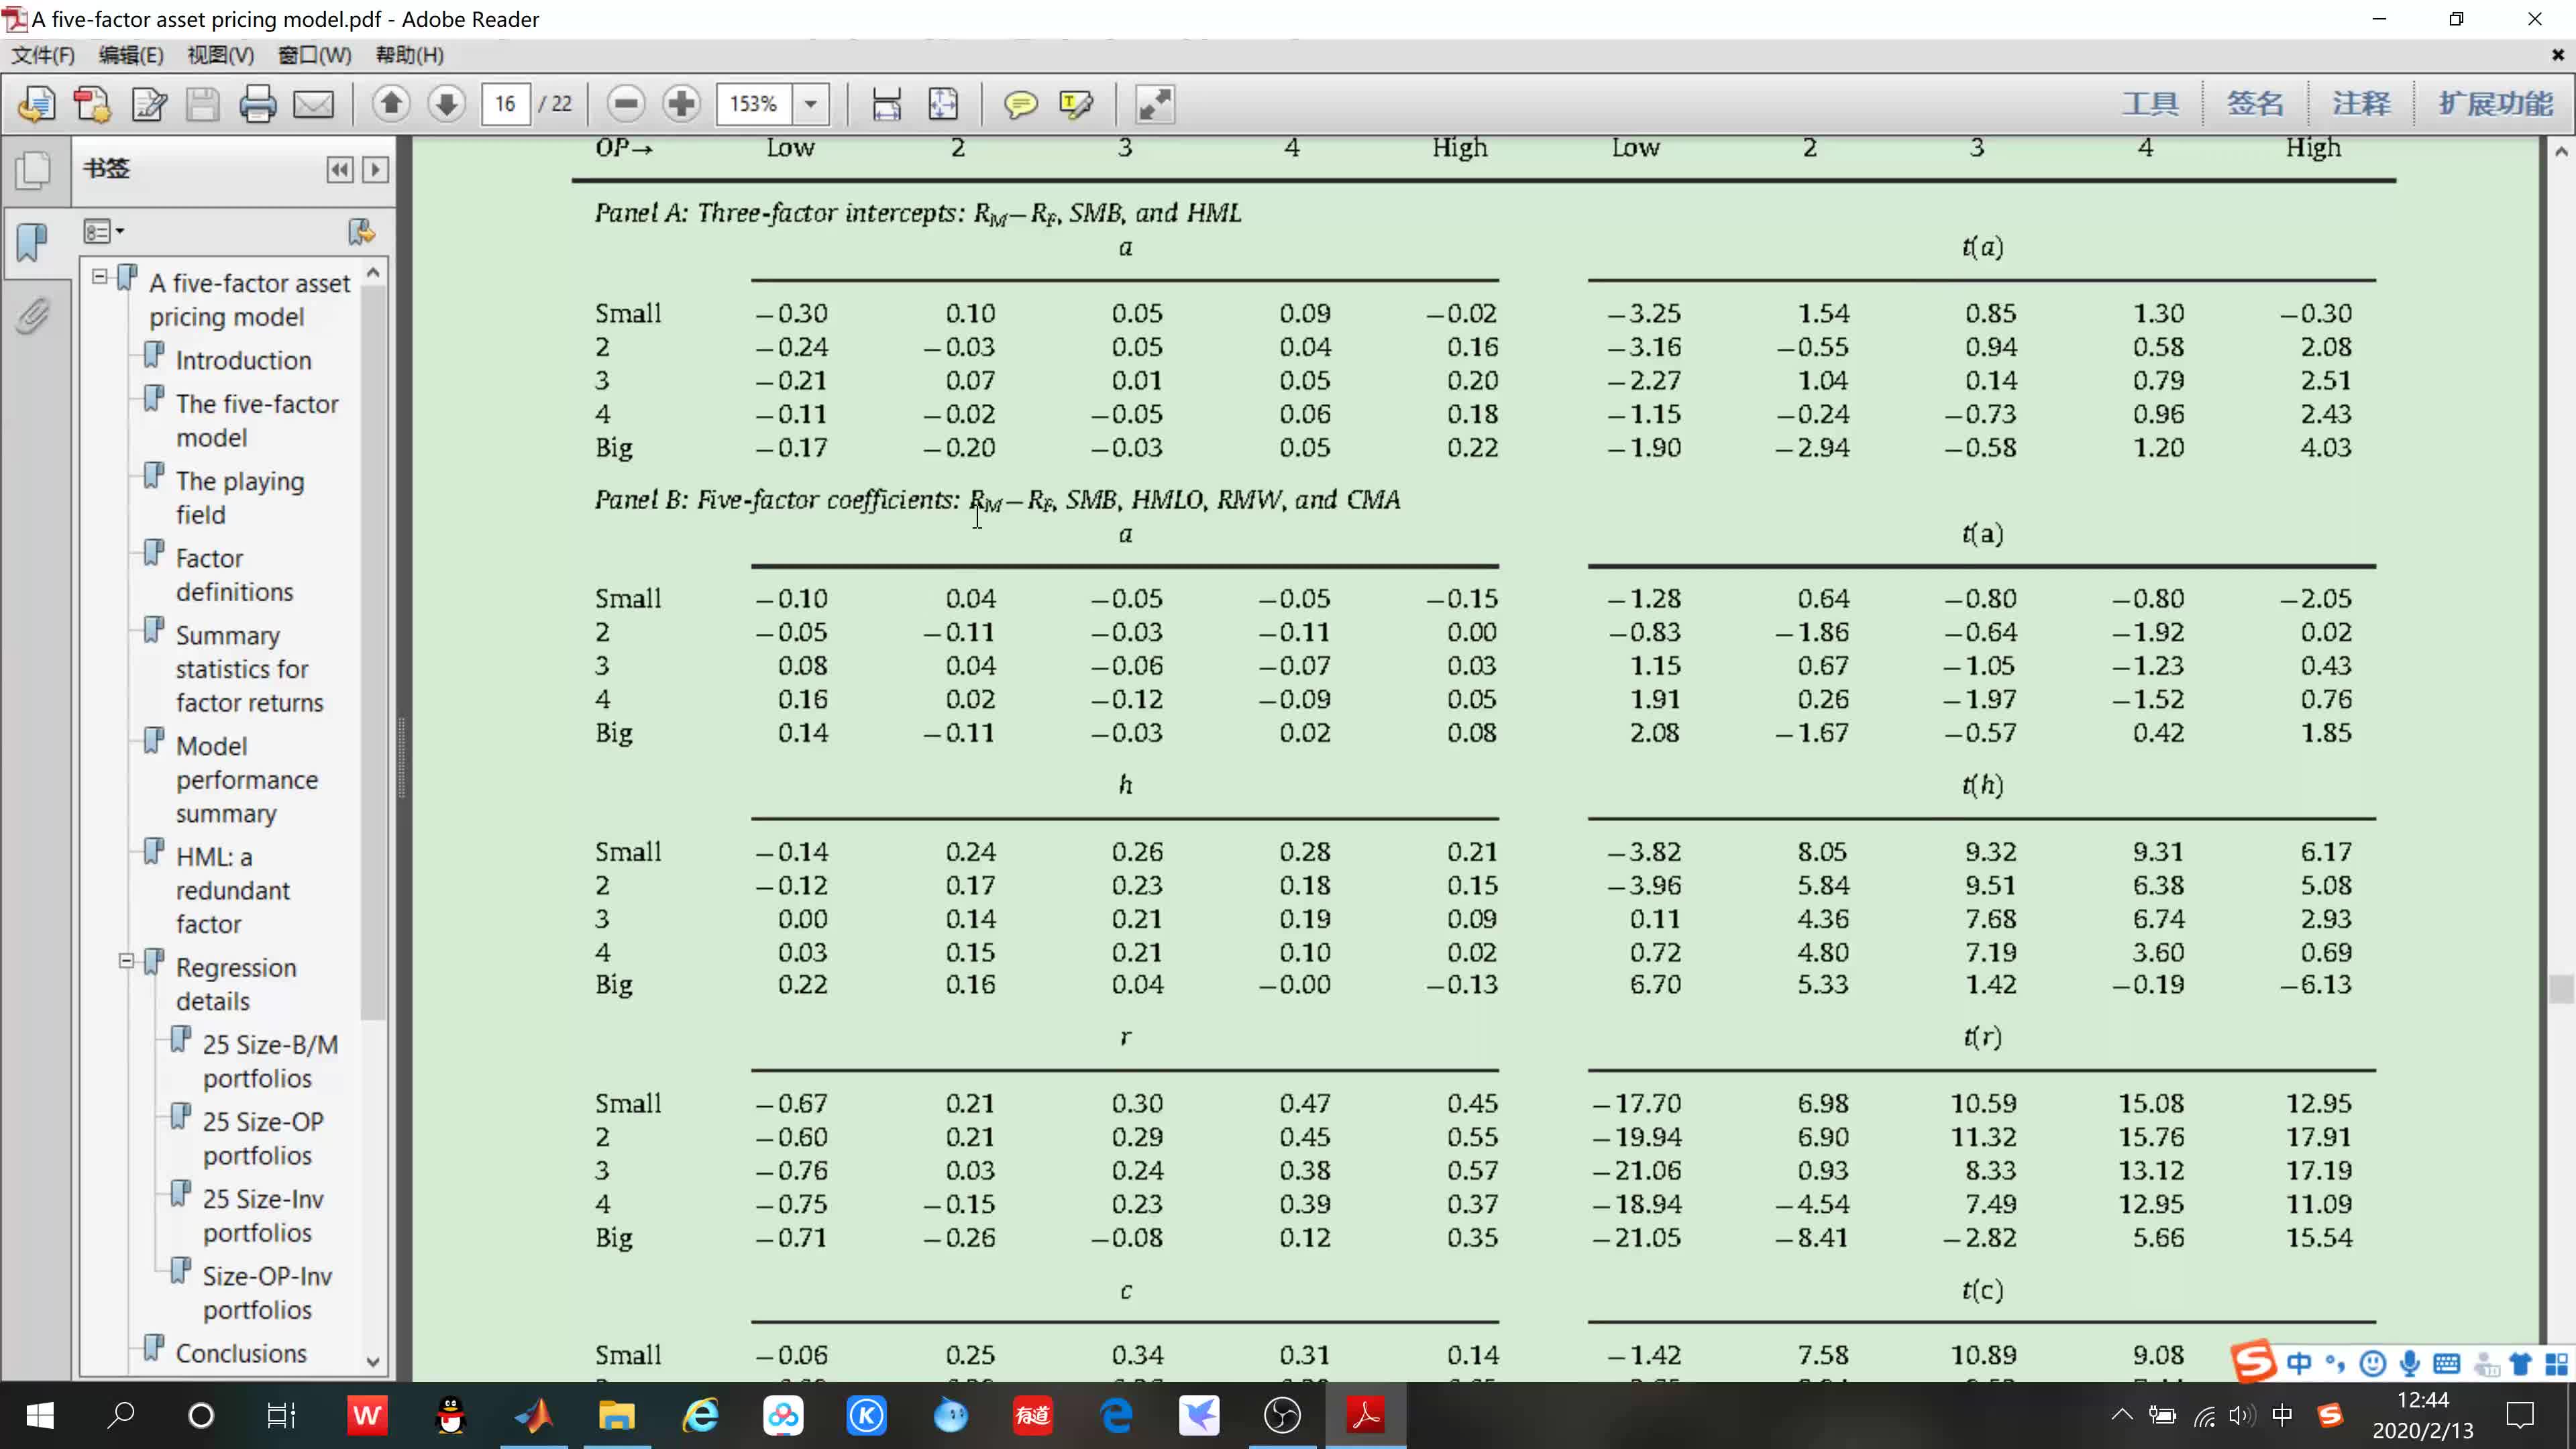This screenshot has height=1449, width=2576.
Task: Go to next page arrow
Action: [446, 103]
